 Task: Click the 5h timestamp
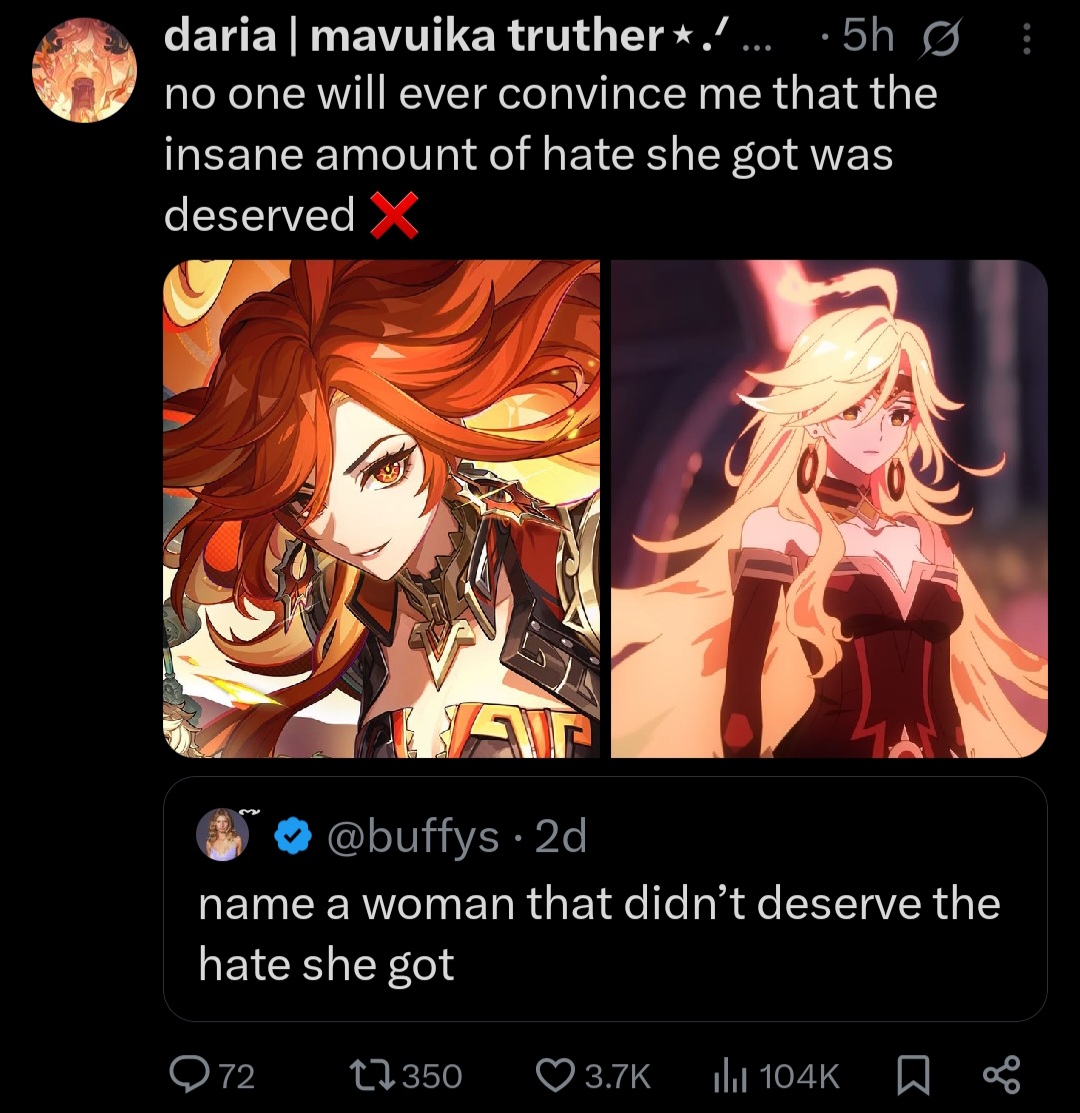pos(868,35)
